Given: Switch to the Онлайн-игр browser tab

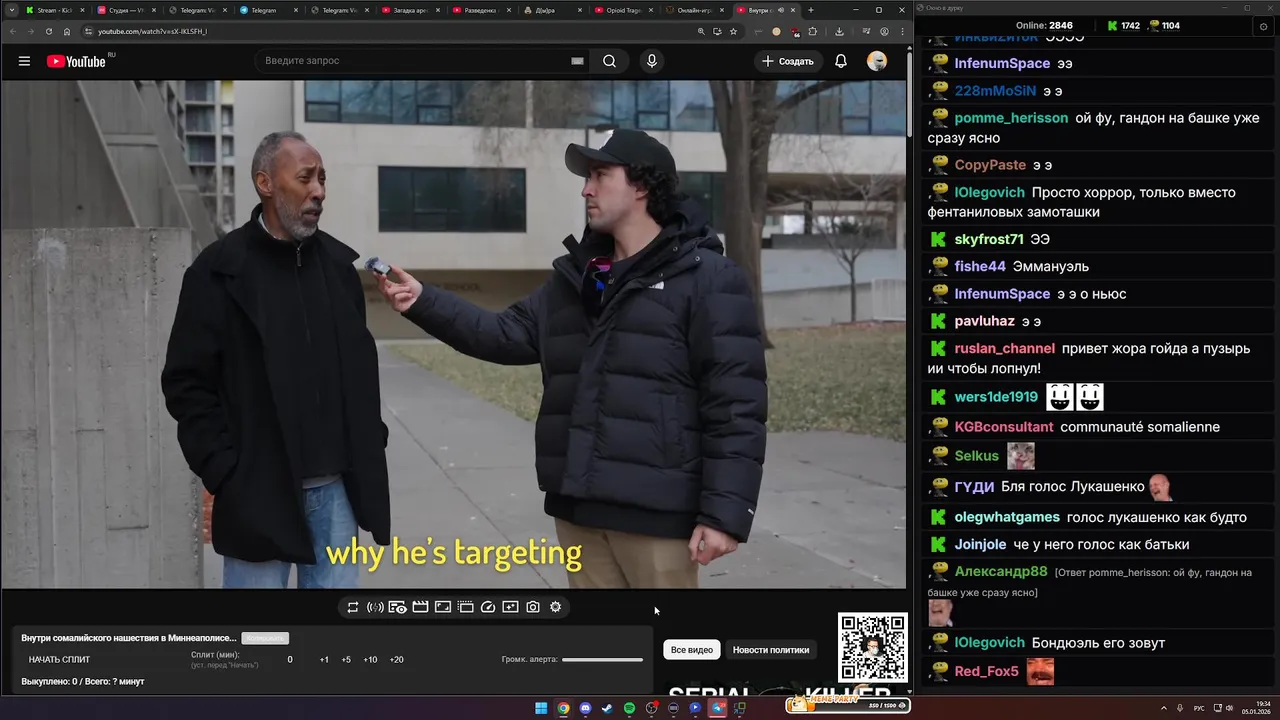Looking at the screenshot, I should click(695, 10).
